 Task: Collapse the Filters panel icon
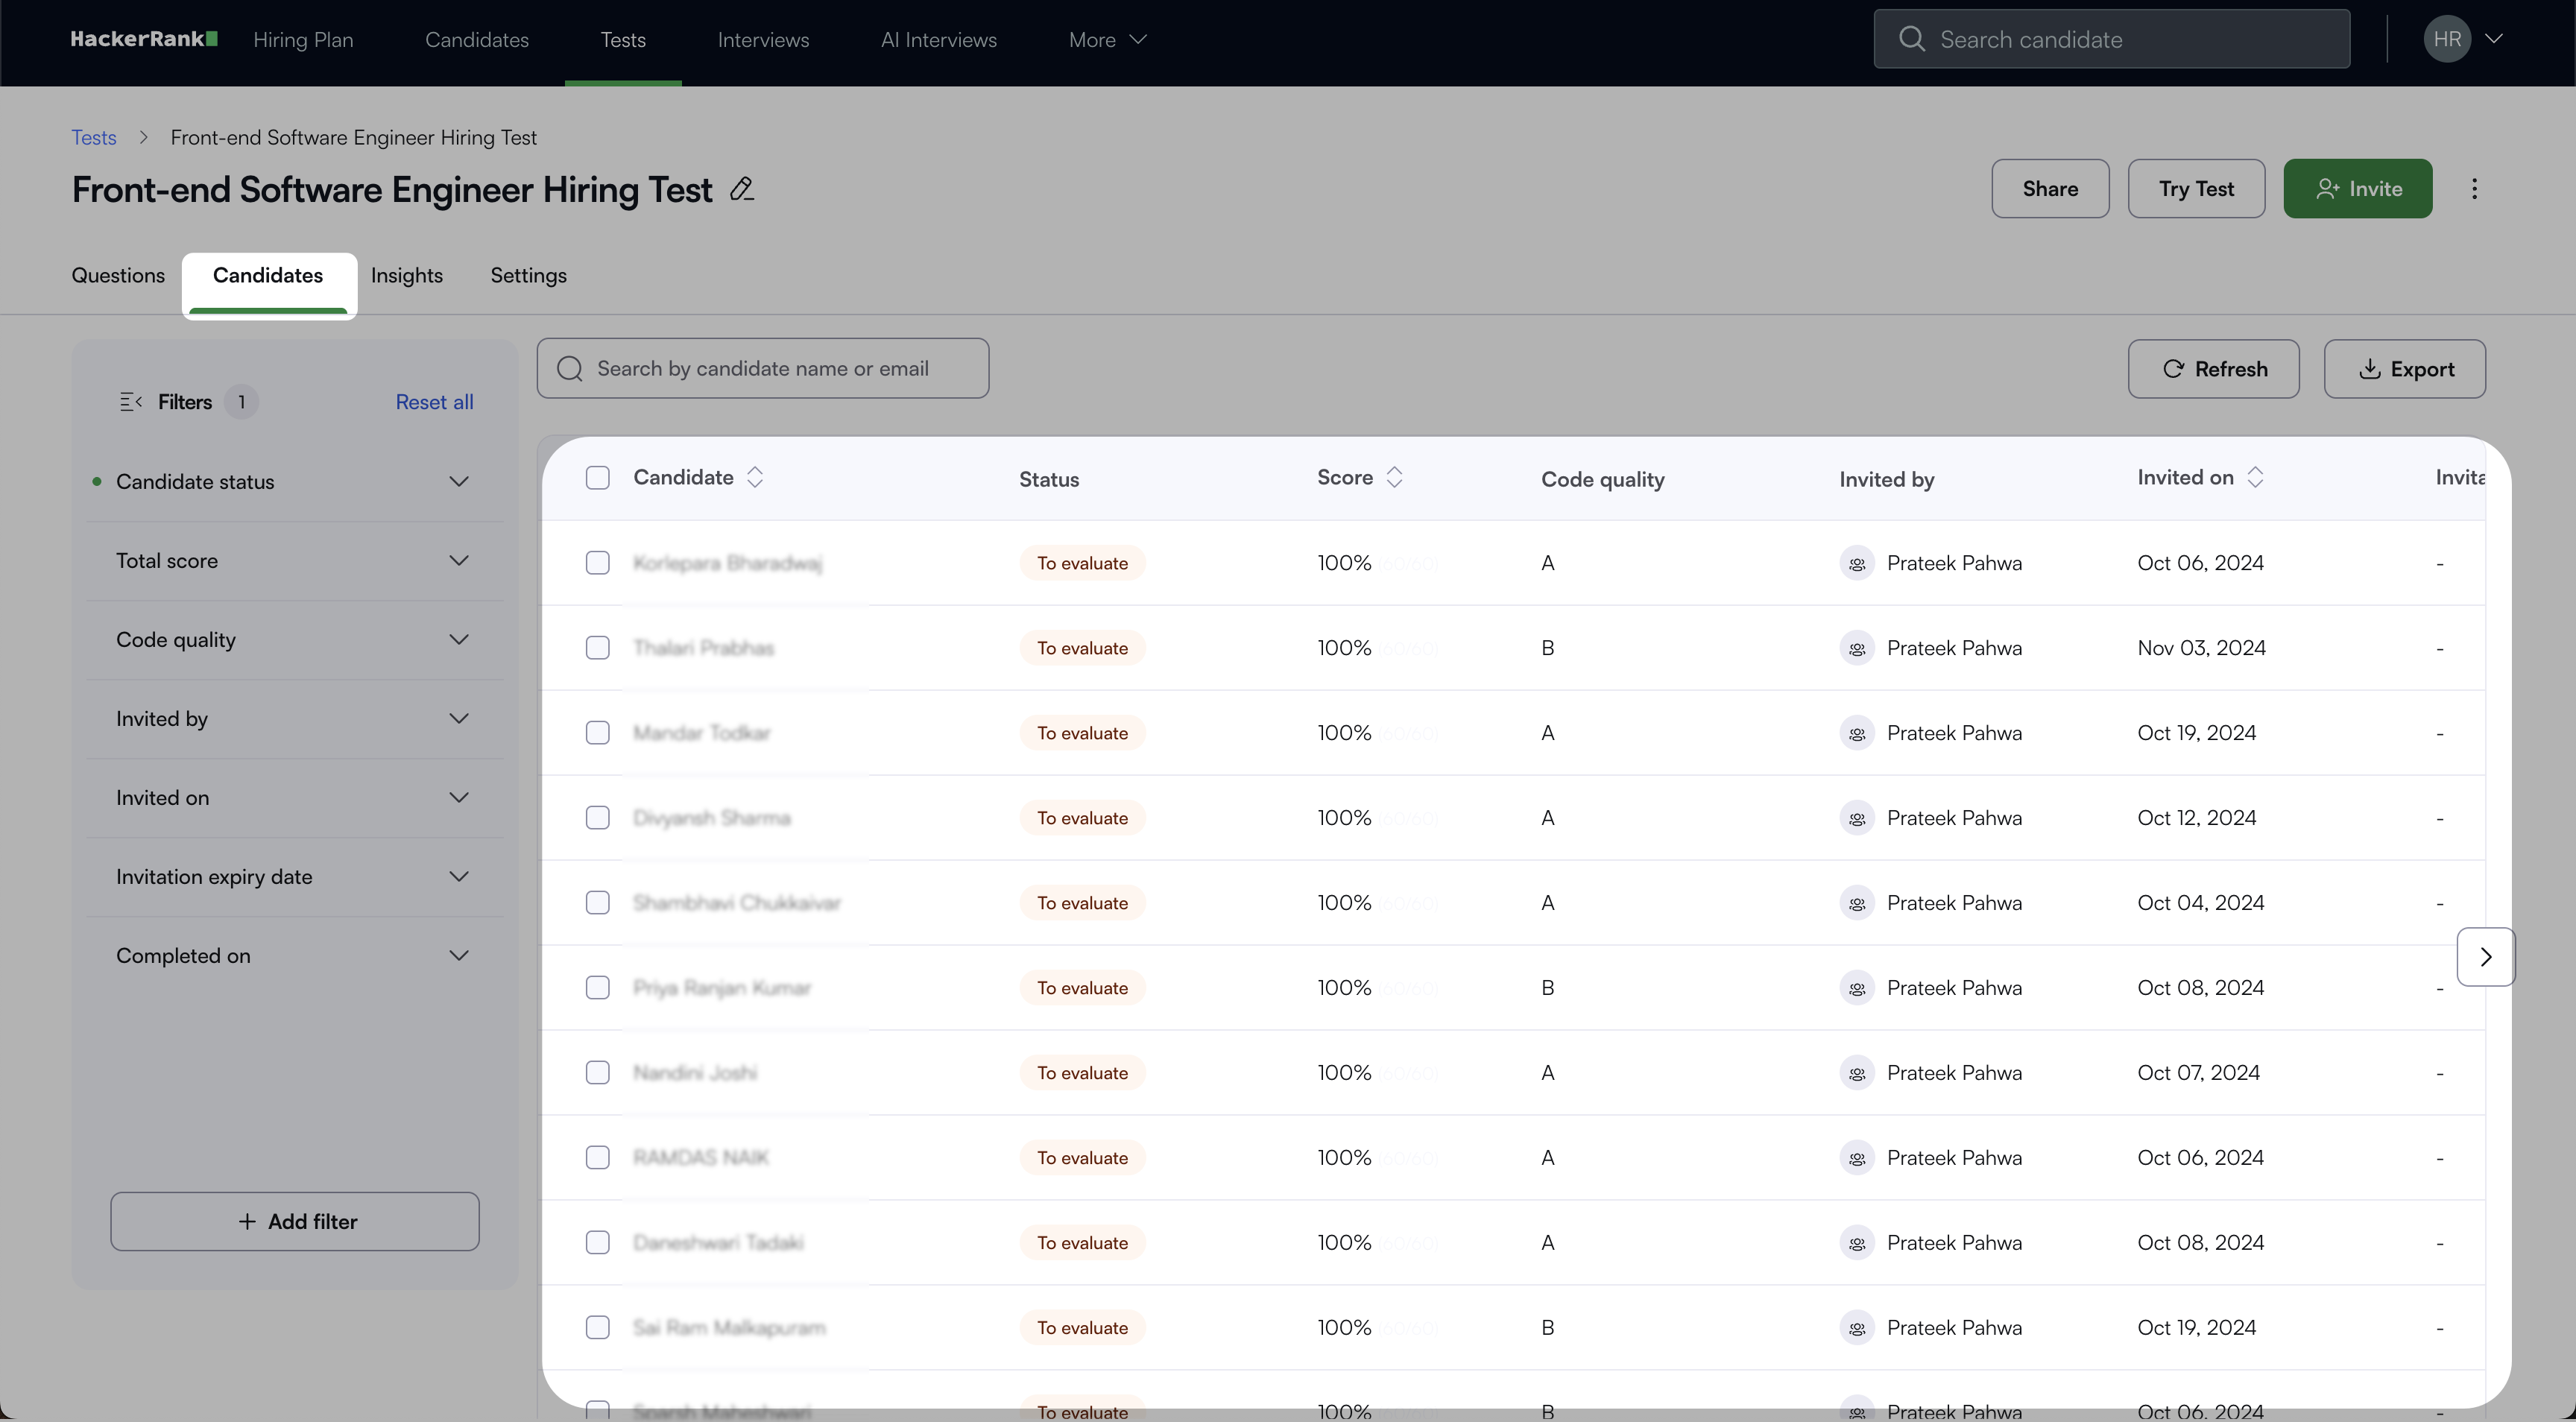click(130, 402)
